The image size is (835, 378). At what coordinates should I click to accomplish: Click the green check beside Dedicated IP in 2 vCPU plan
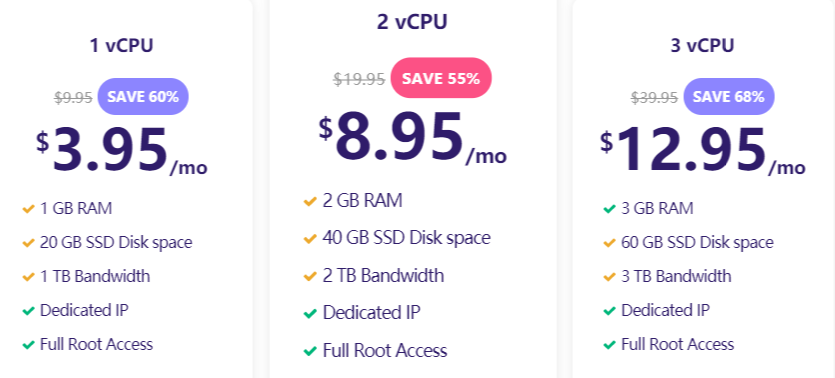tap(310, 314)
